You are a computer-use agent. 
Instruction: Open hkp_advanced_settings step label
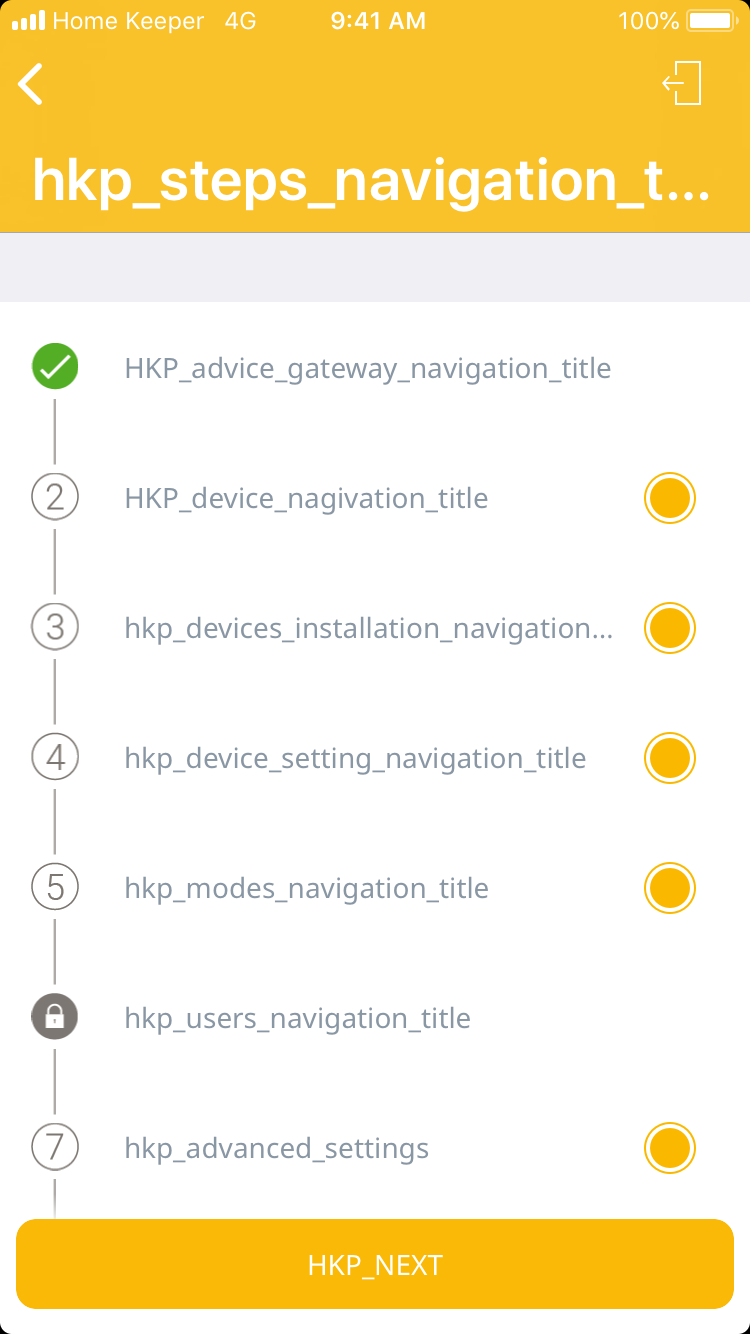[276, 1148]
